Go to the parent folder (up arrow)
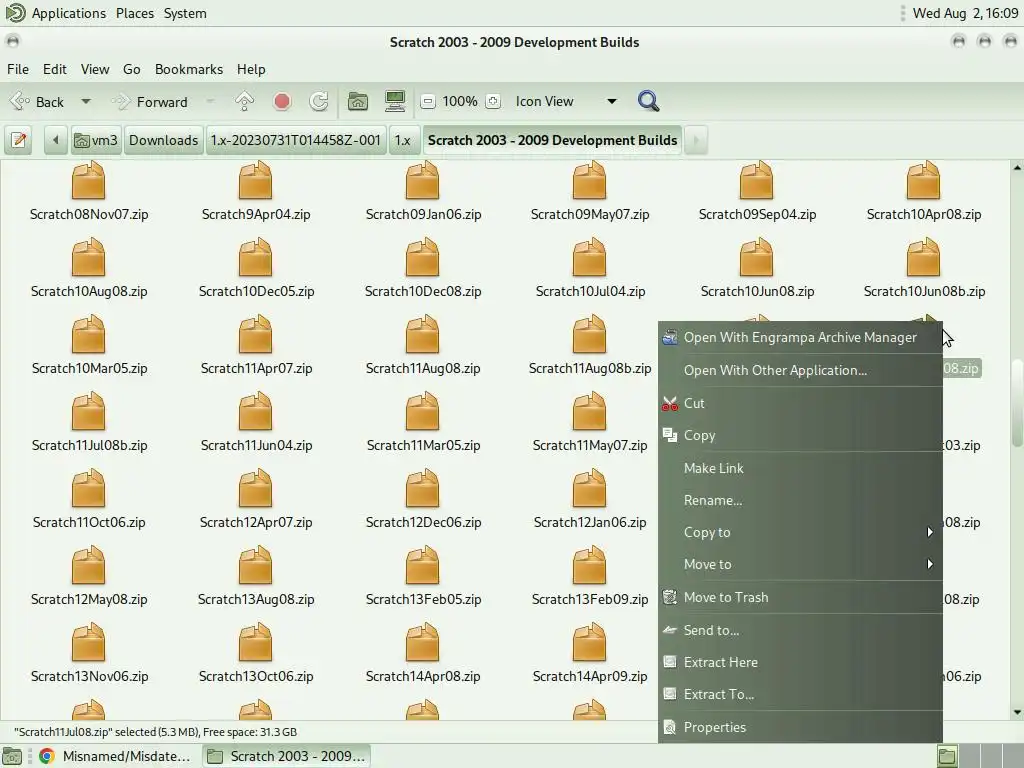 (244, 102)
